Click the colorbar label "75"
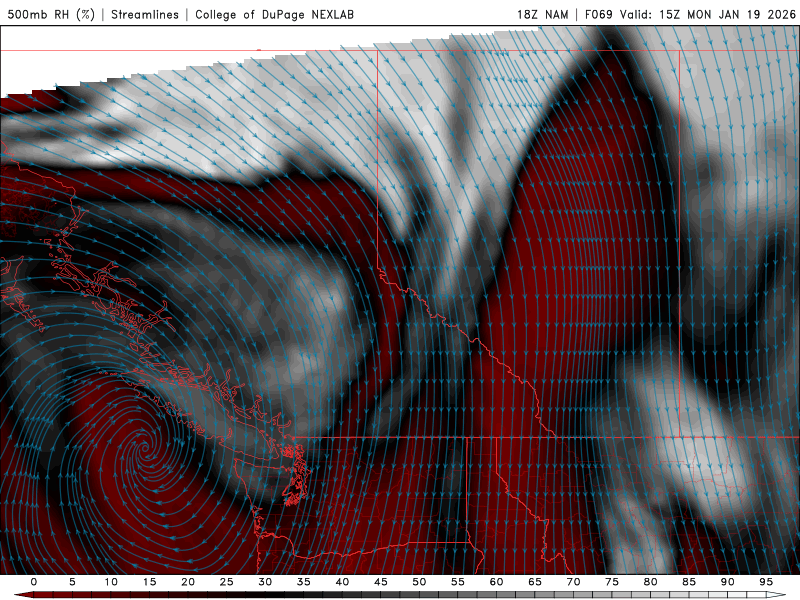The height and width of the screenshot is (600, 800). (612, 582)
